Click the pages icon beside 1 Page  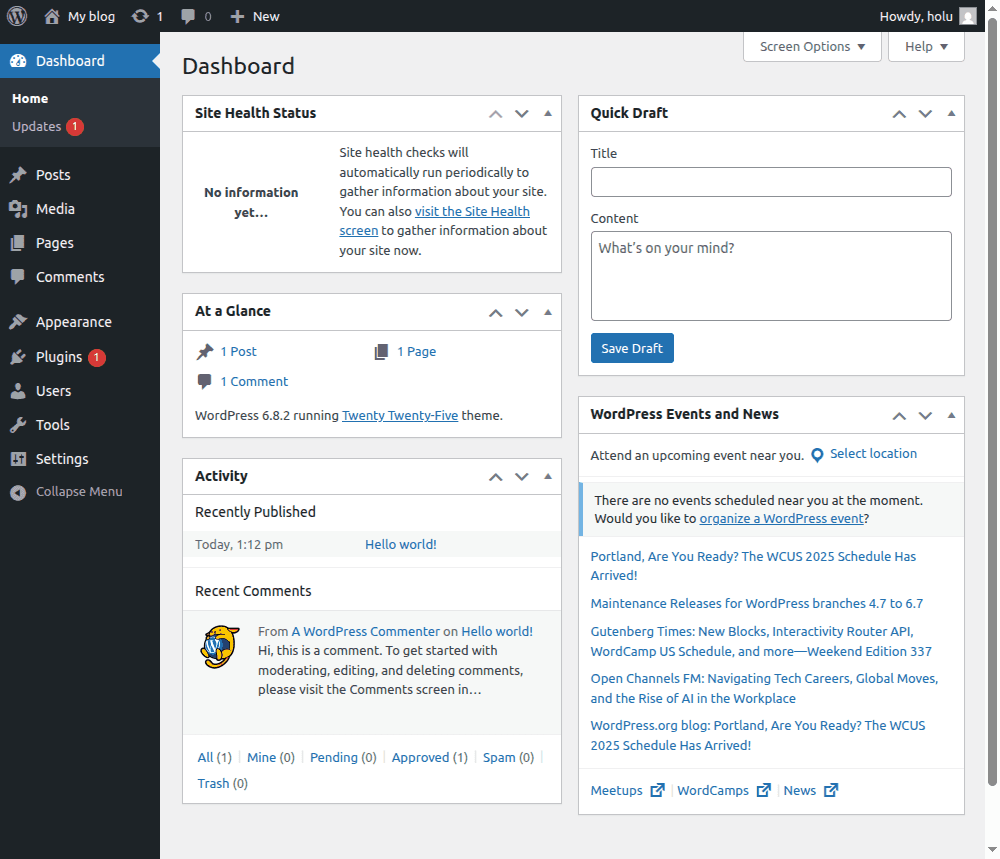pos(381,351)
